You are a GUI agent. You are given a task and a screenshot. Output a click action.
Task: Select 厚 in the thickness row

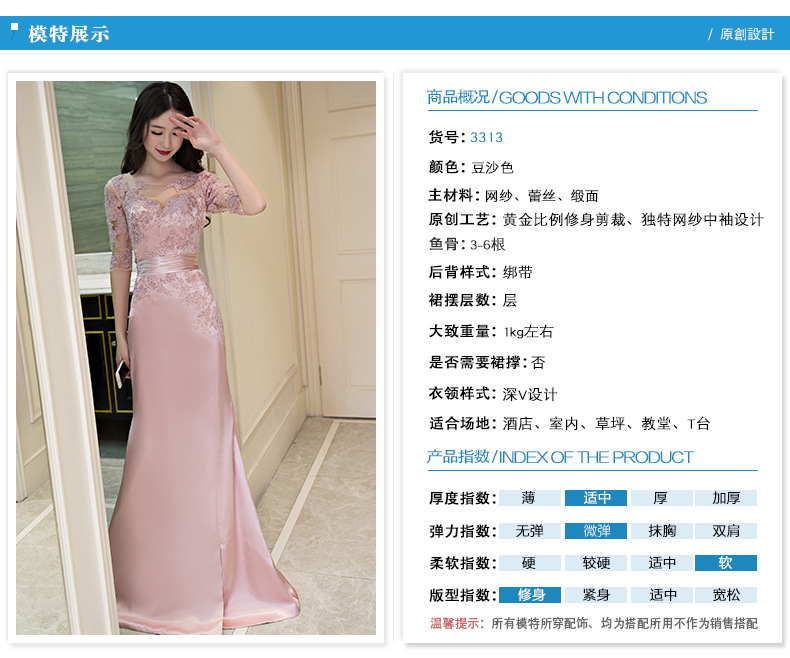[x=661, y=498]
